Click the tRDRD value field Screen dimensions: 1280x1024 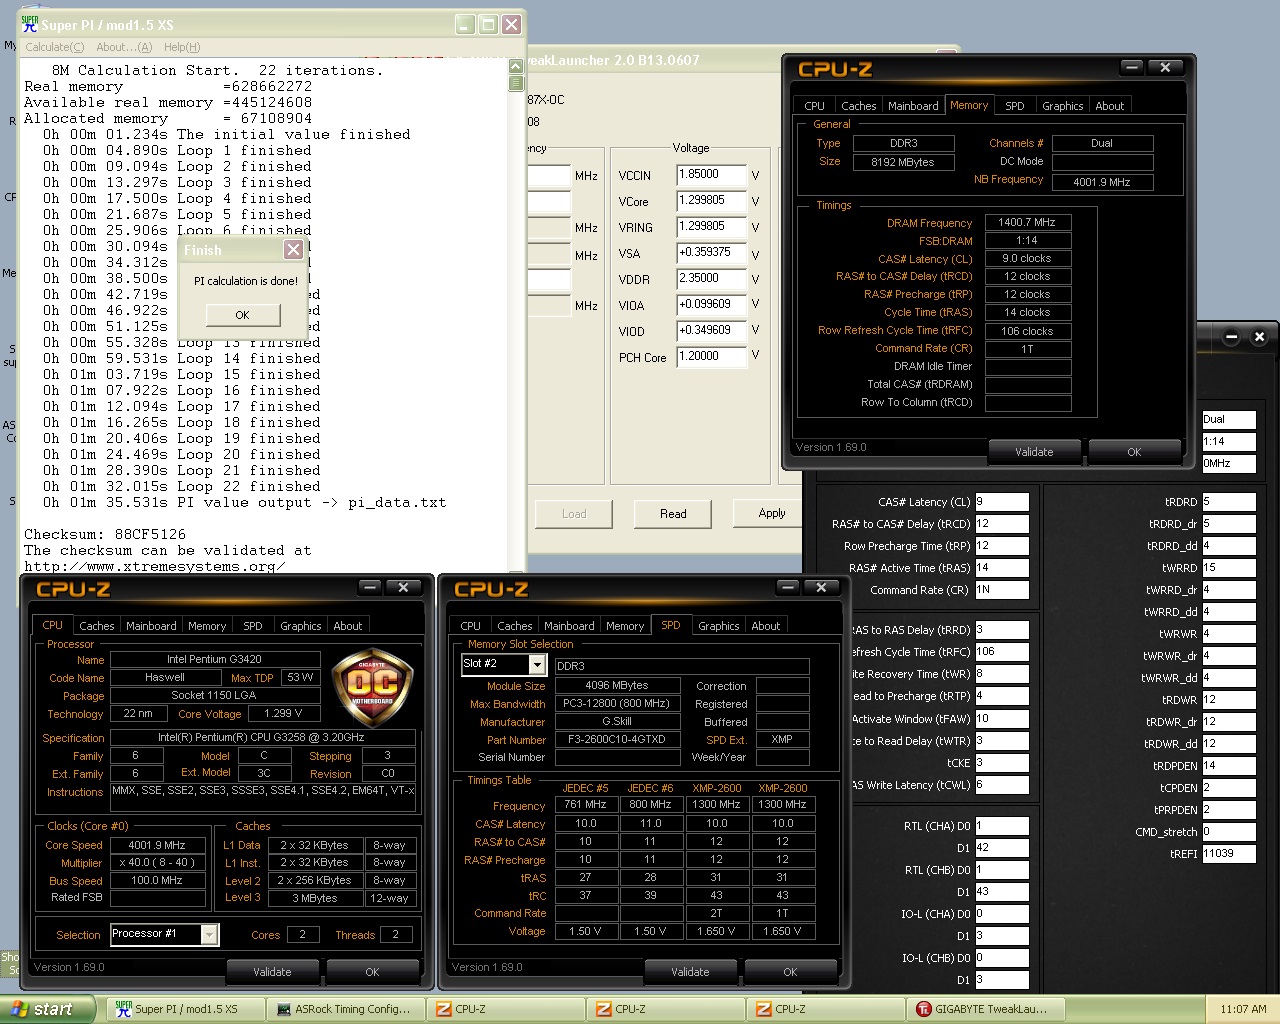tap(1228, 502)
